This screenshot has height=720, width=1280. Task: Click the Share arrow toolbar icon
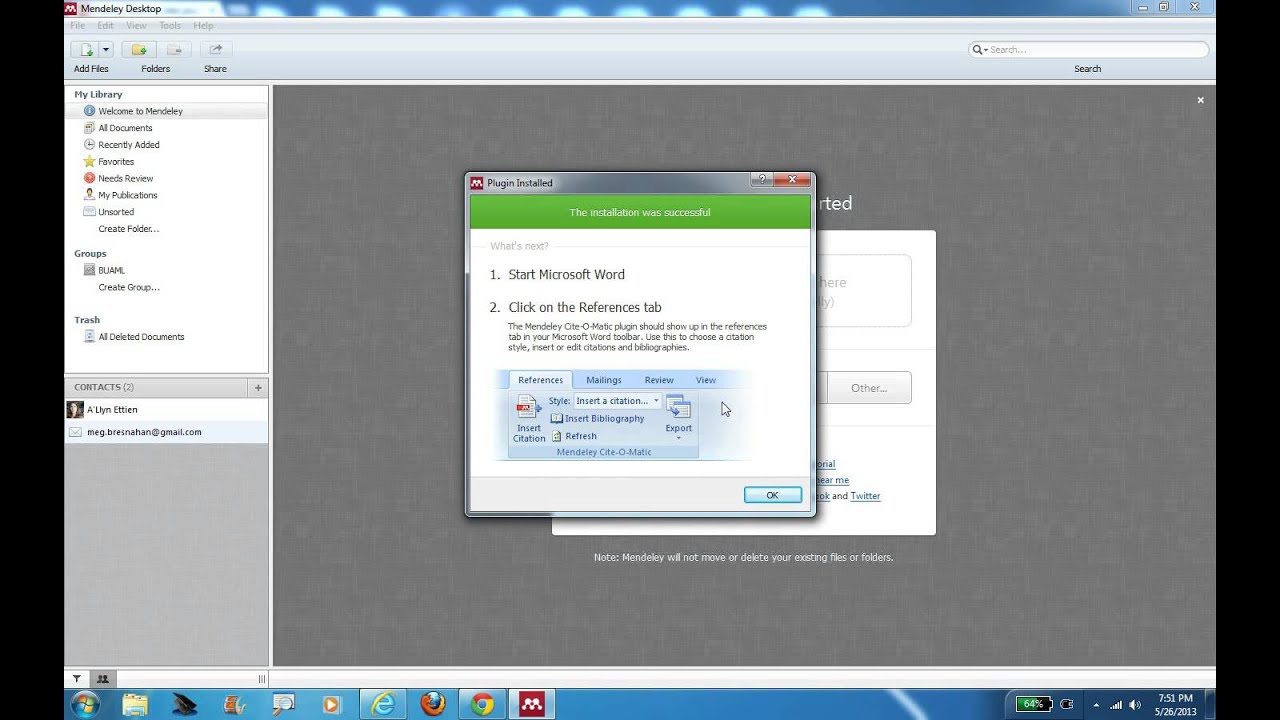click(x=215, y=49)
